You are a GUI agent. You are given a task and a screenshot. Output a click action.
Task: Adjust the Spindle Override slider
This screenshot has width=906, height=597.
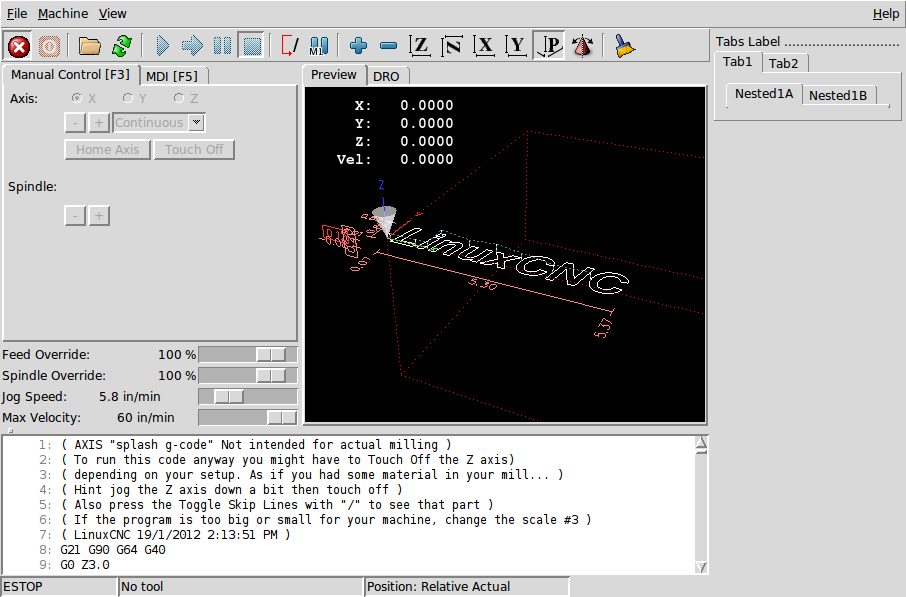(248, 376)
